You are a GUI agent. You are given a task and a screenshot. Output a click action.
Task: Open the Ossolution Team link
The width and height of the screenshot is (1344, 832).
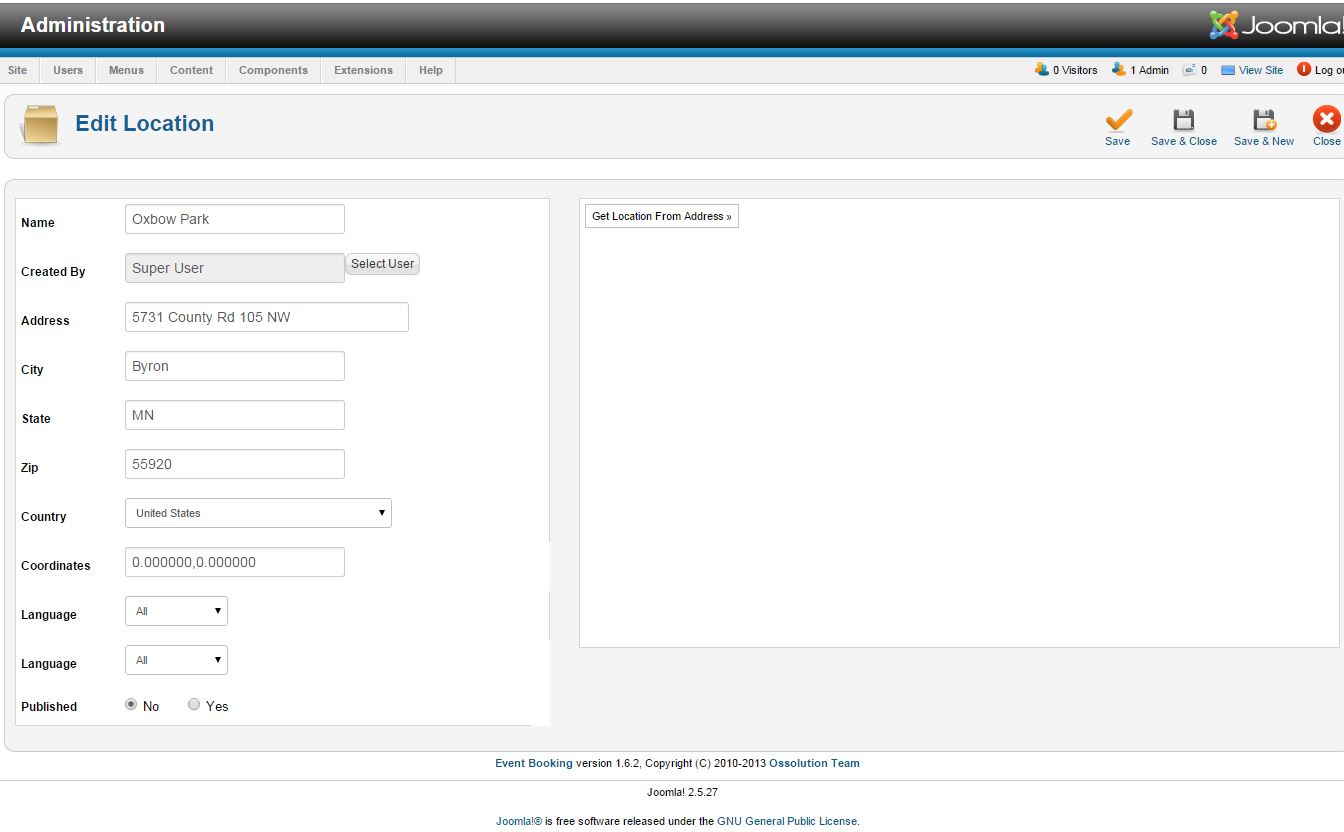click(x=814, y=763)
